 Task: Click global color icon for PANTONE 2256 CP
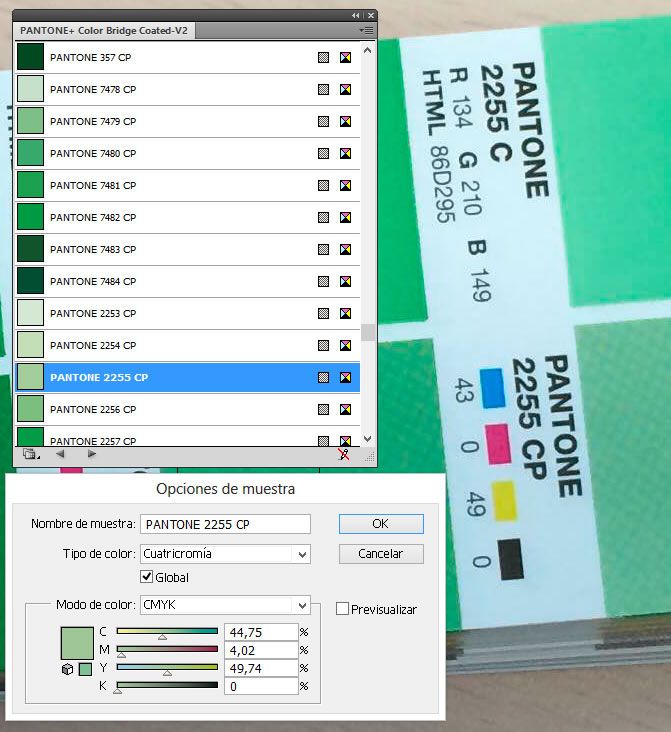coord(323,409)
